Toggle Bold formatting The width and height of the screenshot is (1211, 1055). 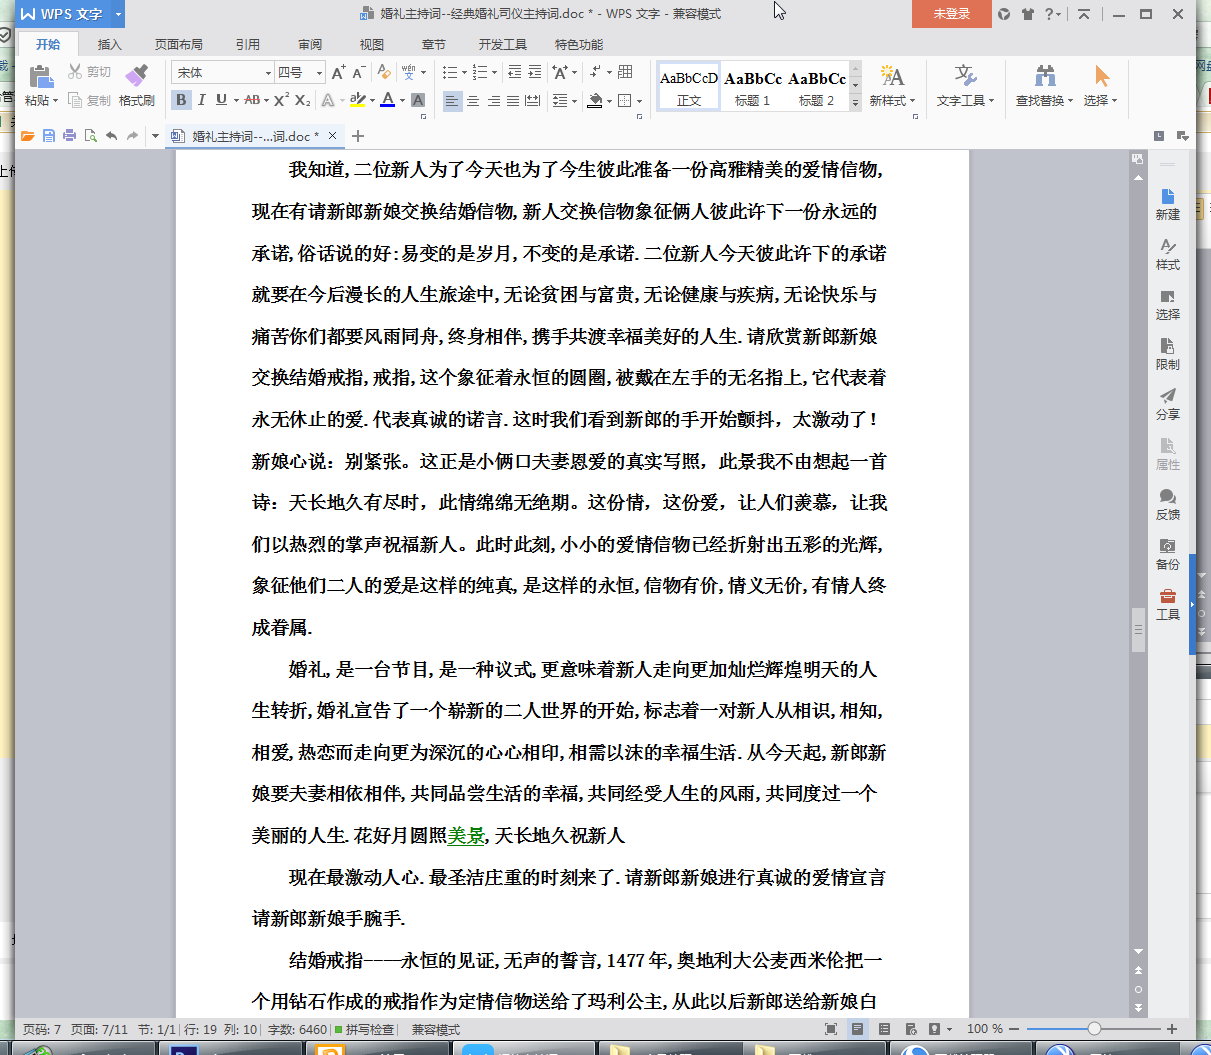tap(181, 100)
